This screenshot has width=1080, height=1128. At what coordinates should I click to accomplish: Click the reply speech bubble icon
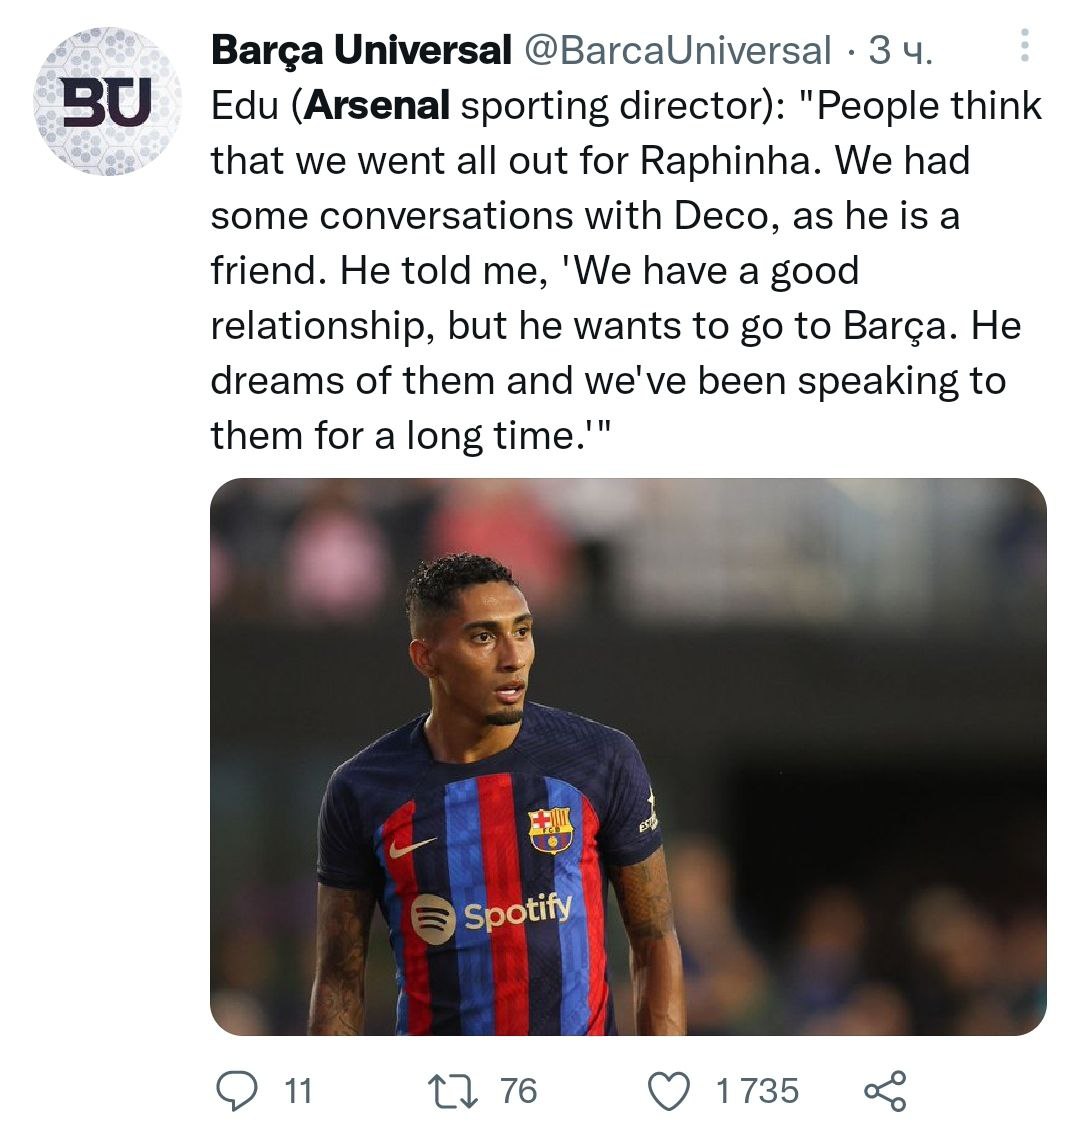(x=237, y=1090)
